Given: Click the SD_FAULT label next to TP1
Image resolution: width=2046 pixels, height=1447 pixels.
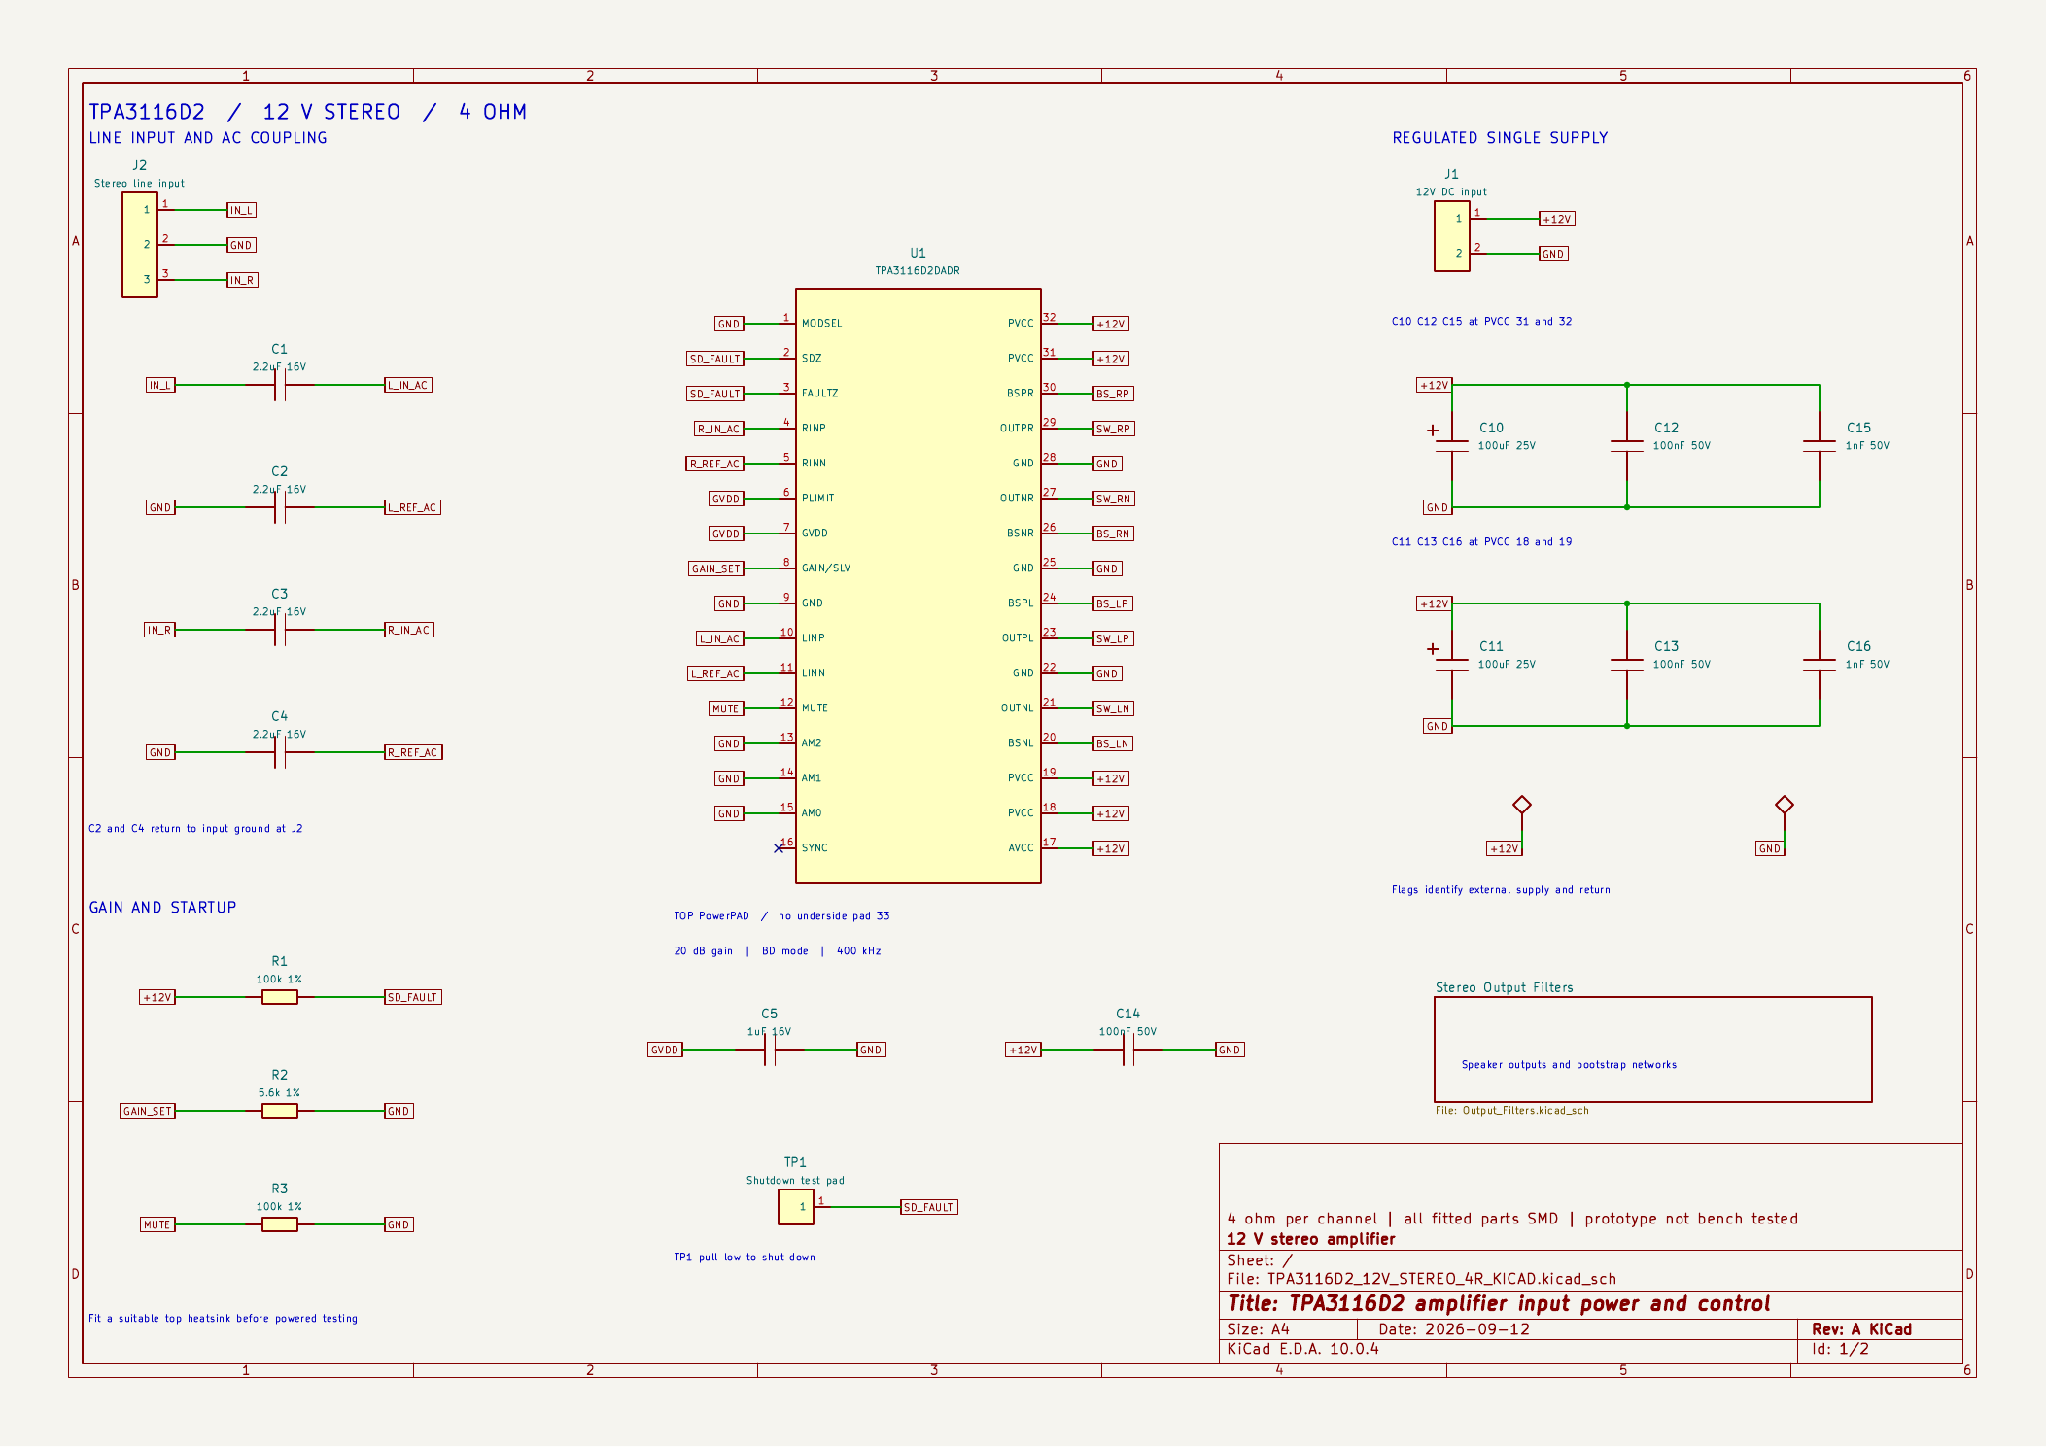Looking at the screenshot, I should [x=929, y=1207].
